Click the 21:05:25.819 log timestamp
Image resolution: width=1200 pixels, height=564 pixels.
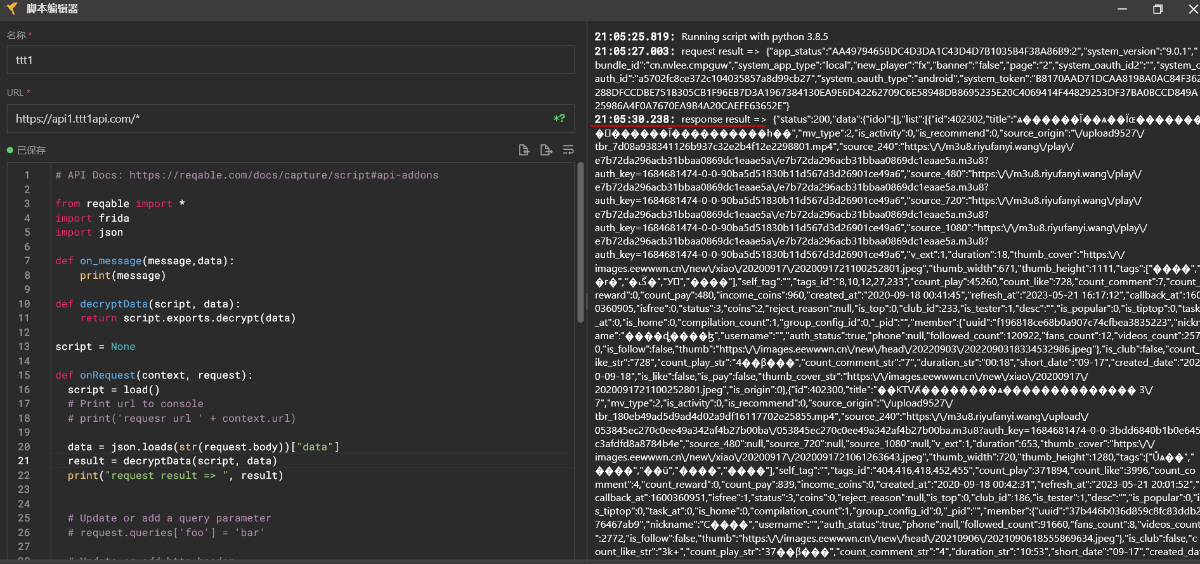pyautogui.click(x=634, y=36)
